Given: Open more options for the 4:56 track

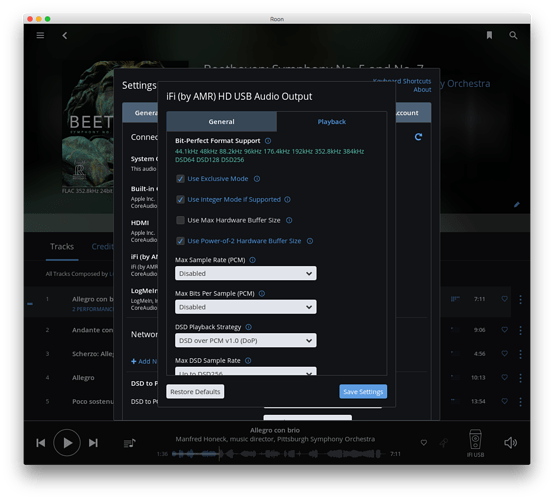Looking at the screenshot, I should (520, 354).
